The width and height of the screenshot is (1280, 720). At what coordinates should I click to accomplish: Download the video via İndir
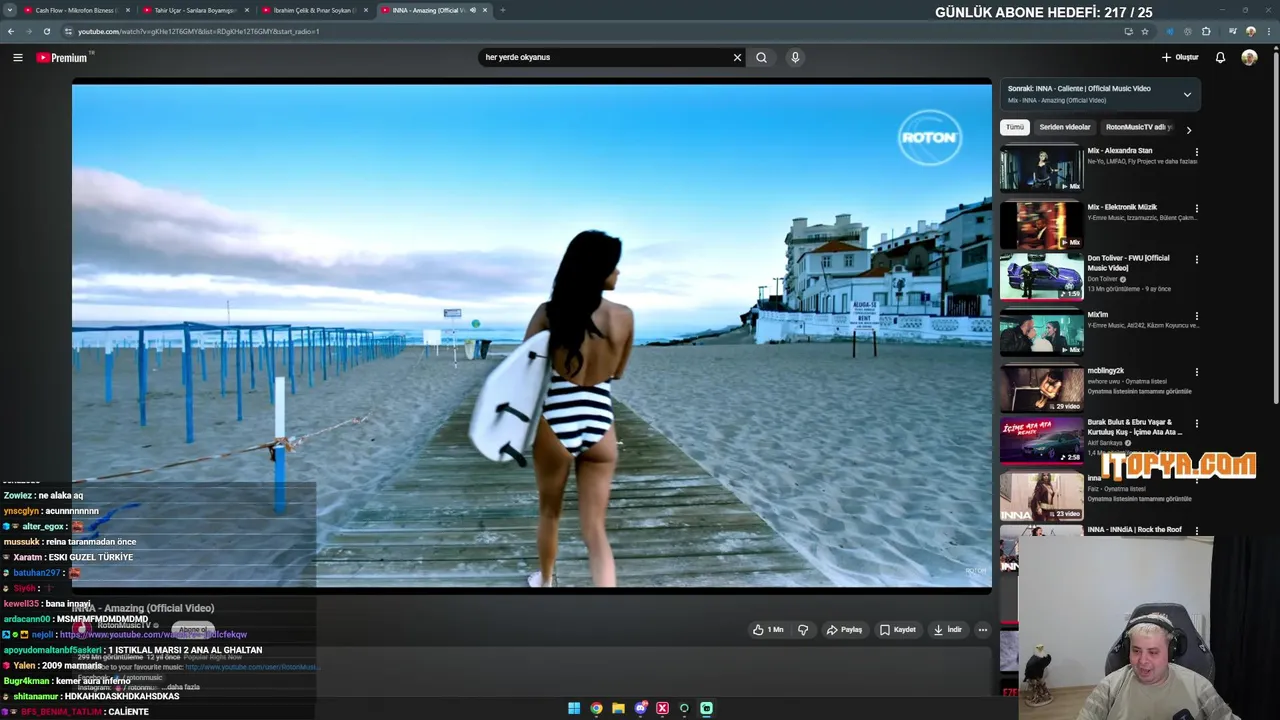click(x=948, y=630)
